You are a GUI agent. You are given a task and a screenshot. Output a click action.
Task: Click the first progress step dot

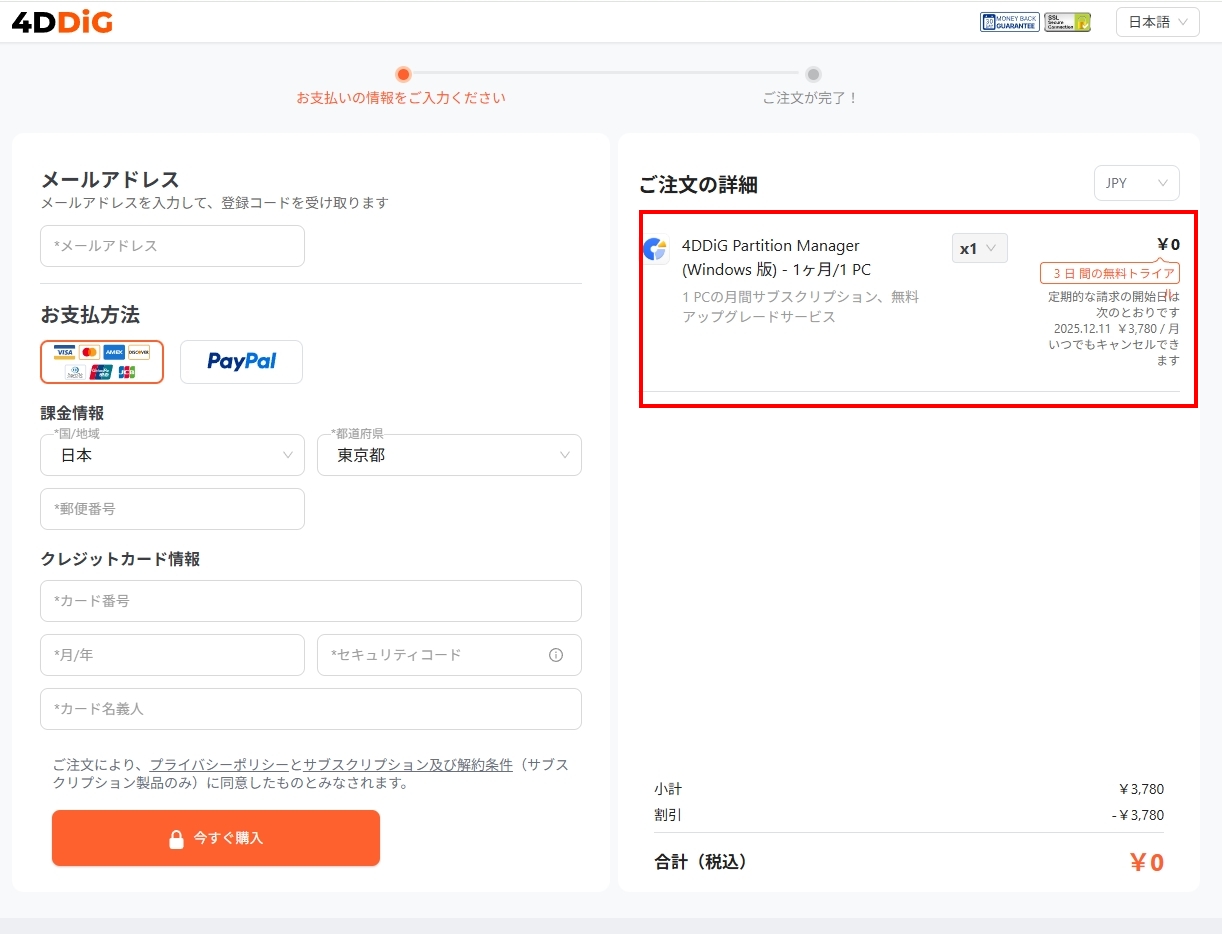(x=403, y=74)
